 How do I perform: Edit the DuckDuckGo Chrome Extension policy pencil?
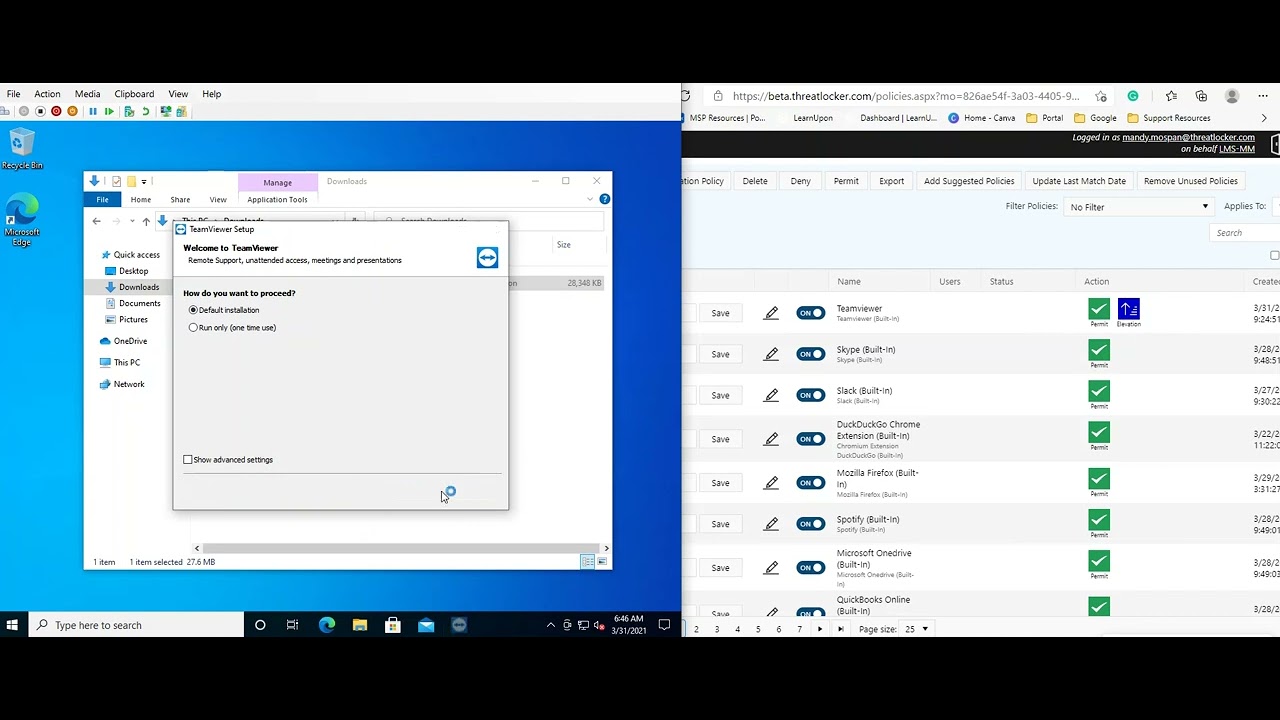pyautogui.click(x=771, y=439)
